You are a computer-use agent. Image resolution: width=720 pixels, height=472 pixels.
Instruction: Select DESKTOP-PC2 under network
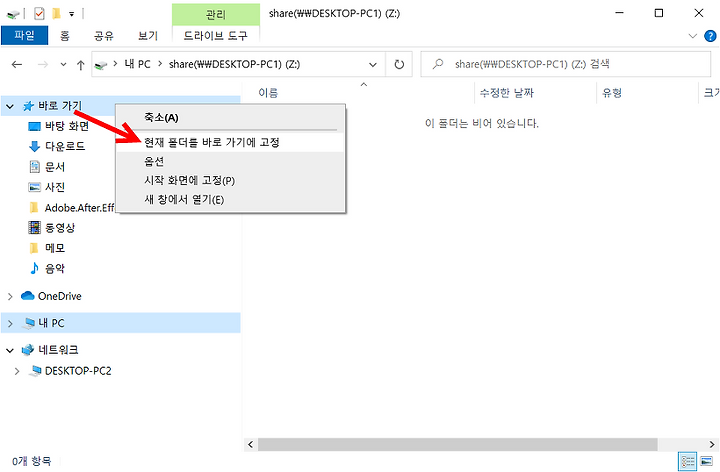(78, 371)
